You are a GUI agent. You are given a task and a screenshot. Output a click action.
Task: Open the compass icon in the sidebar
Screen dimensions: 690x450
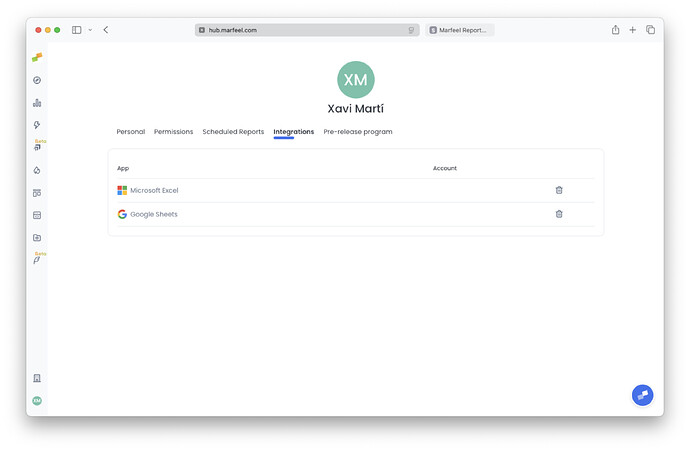[x=37, y=80]
